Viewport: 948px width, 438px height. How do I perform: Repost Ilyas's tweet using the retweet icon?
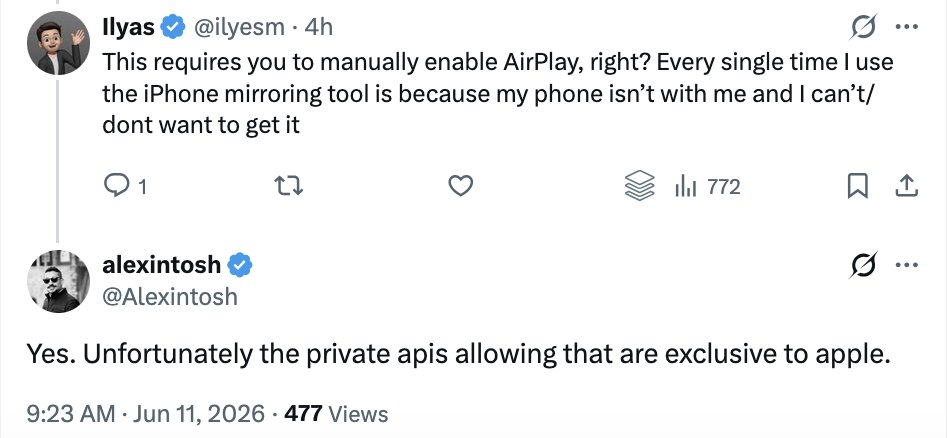288,187
